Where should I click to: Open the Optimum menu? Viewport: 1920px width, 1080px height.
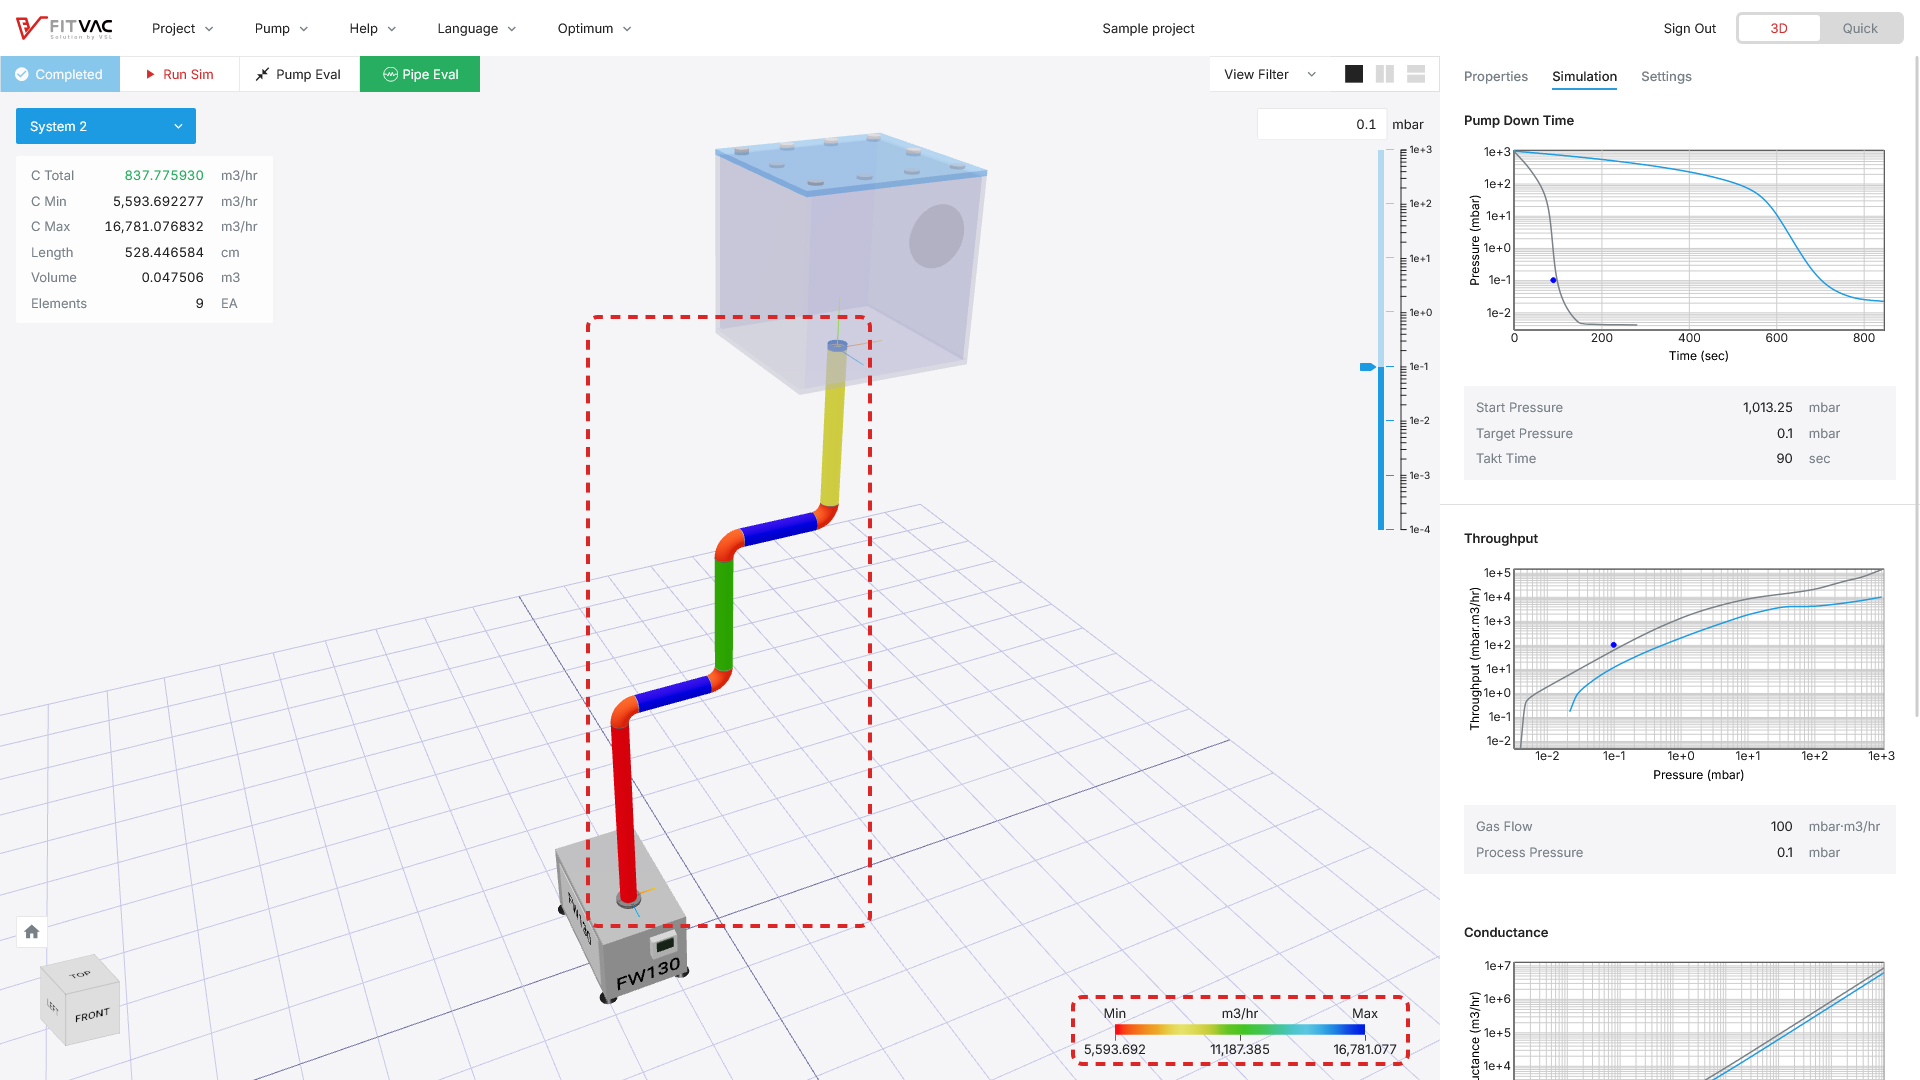594,28
